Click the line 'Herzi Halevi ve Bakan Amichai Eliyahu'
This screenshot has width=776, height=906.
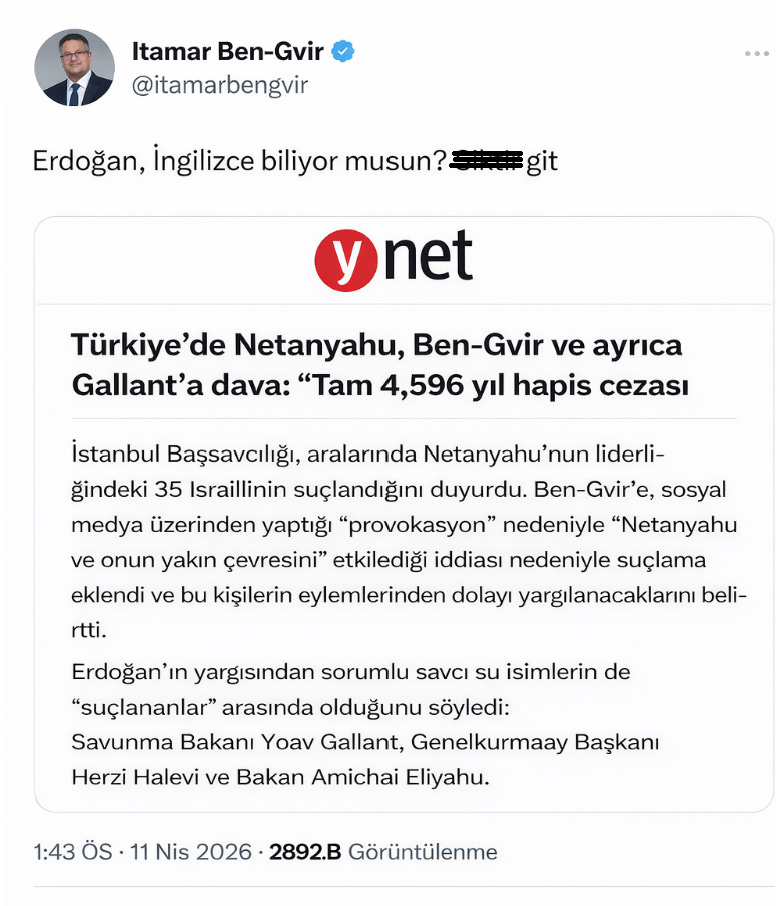(x=280, y=777)
